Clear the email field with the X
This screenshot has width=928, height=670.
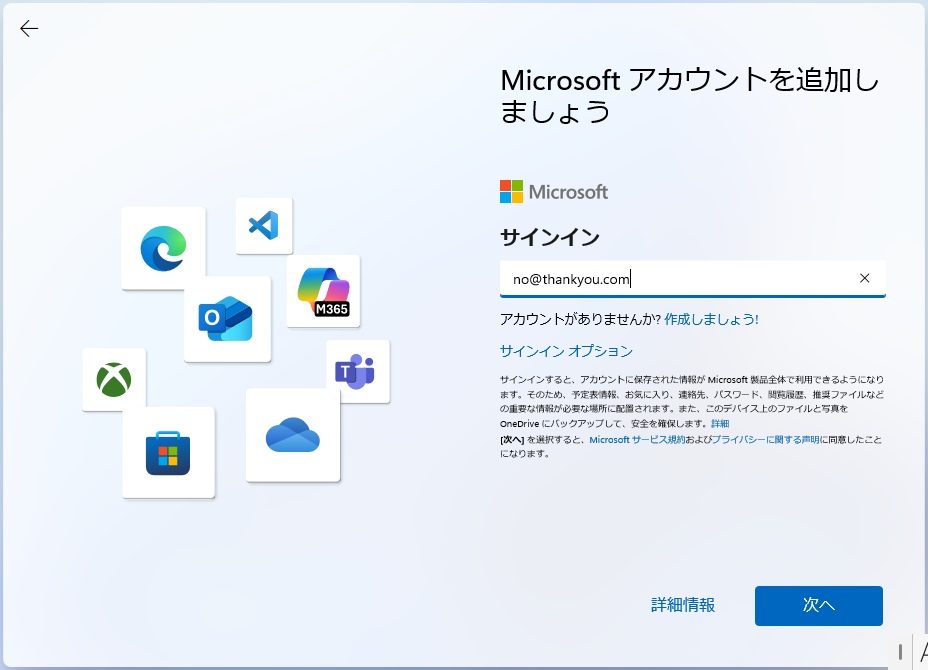[x=865, y=278]
